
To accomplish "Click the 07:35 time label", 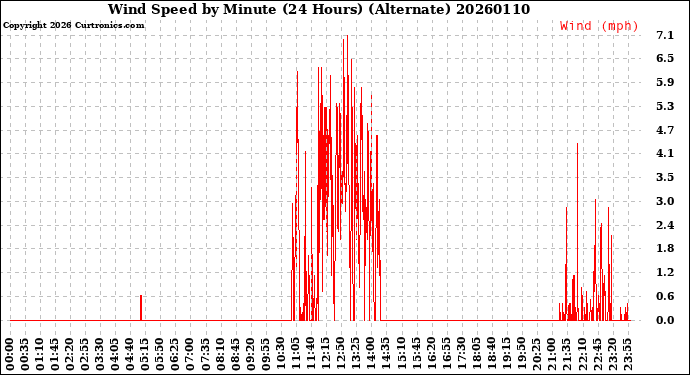I will [206, 354].
